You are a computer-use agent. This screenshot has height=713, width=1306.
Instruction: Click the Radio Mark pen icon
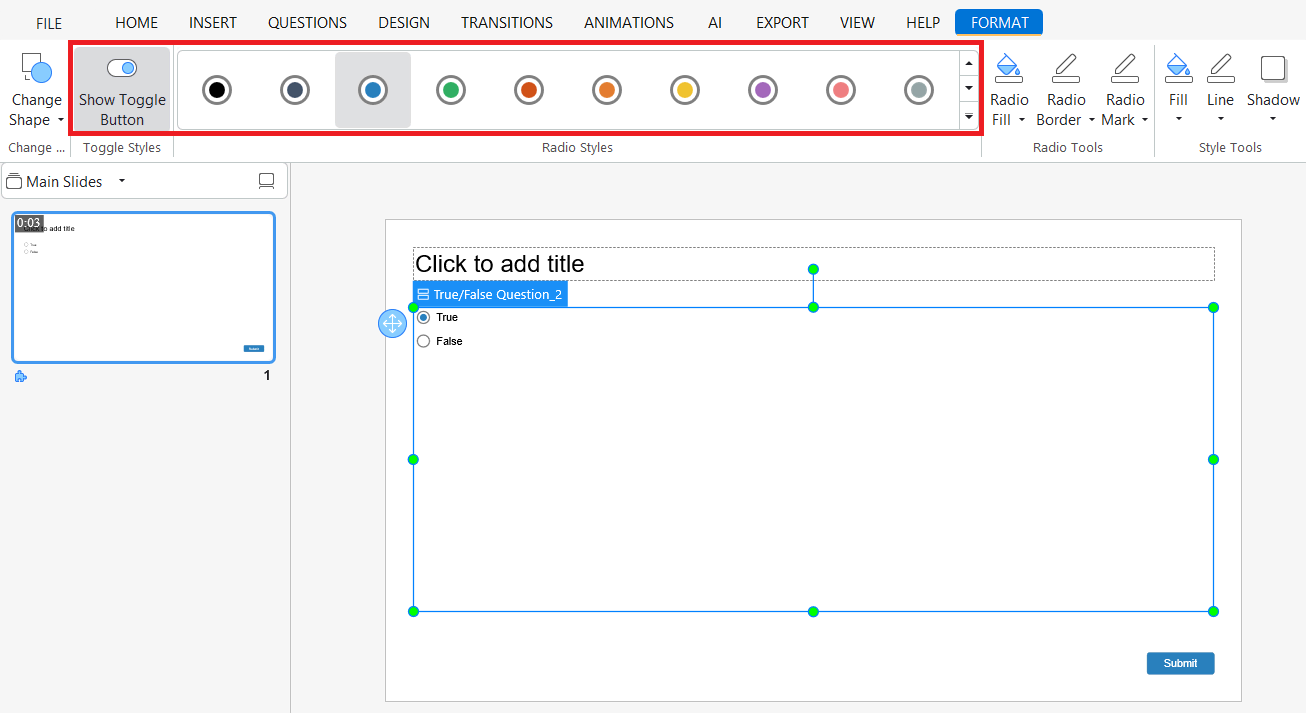tap(1124, 68)
